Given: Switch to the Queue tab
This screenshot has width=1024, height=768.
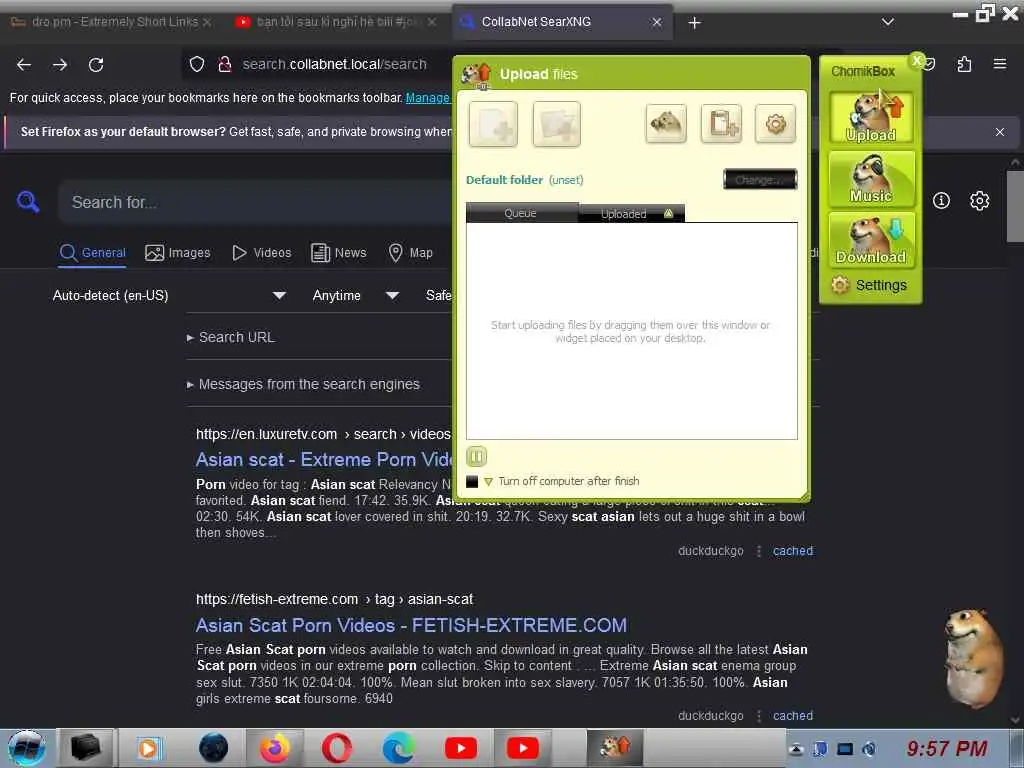Looking at the screenshot, I should 521,213.
